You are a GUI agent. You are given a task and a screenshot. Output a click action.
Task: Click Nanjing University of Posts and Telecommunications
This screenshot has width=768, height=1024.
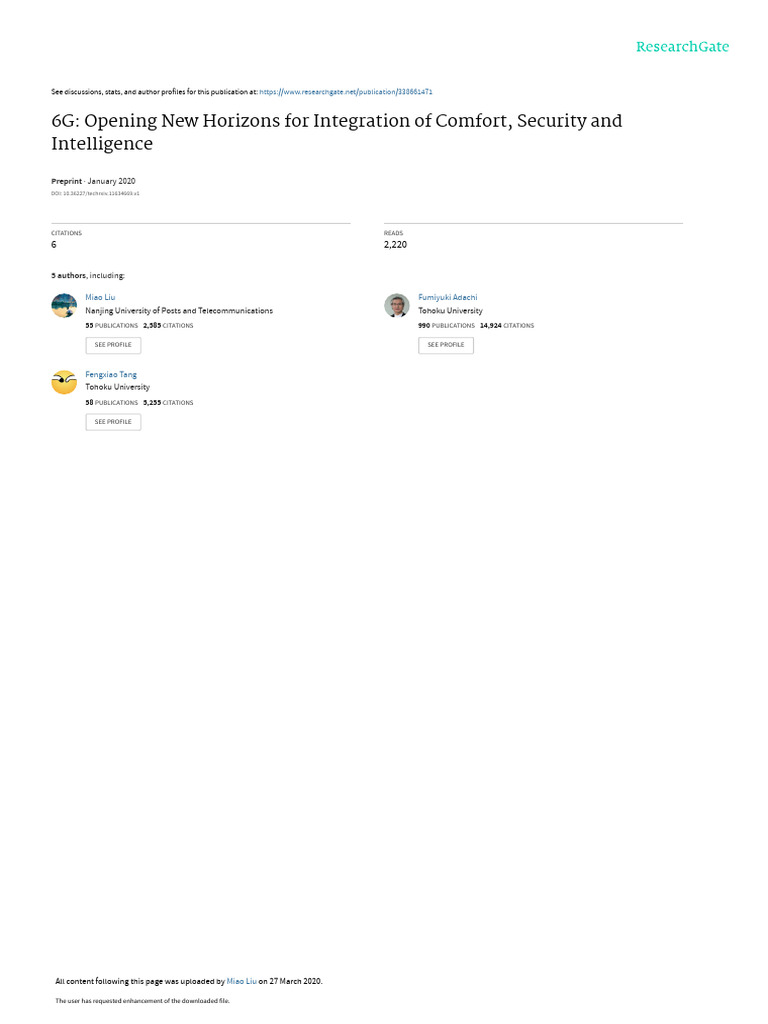point(179,311)
